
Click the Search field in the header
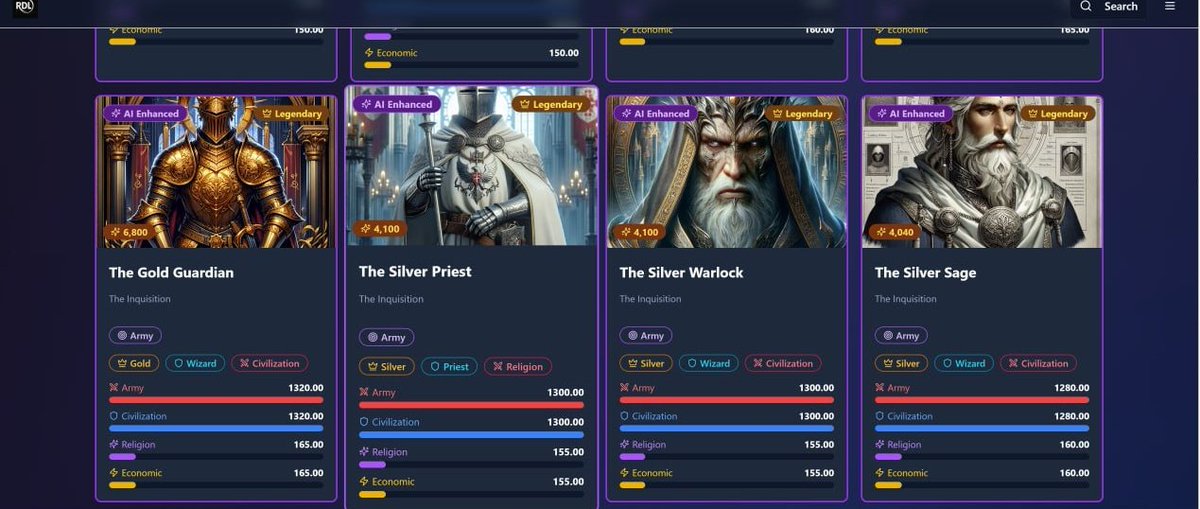click(1108, 6)
